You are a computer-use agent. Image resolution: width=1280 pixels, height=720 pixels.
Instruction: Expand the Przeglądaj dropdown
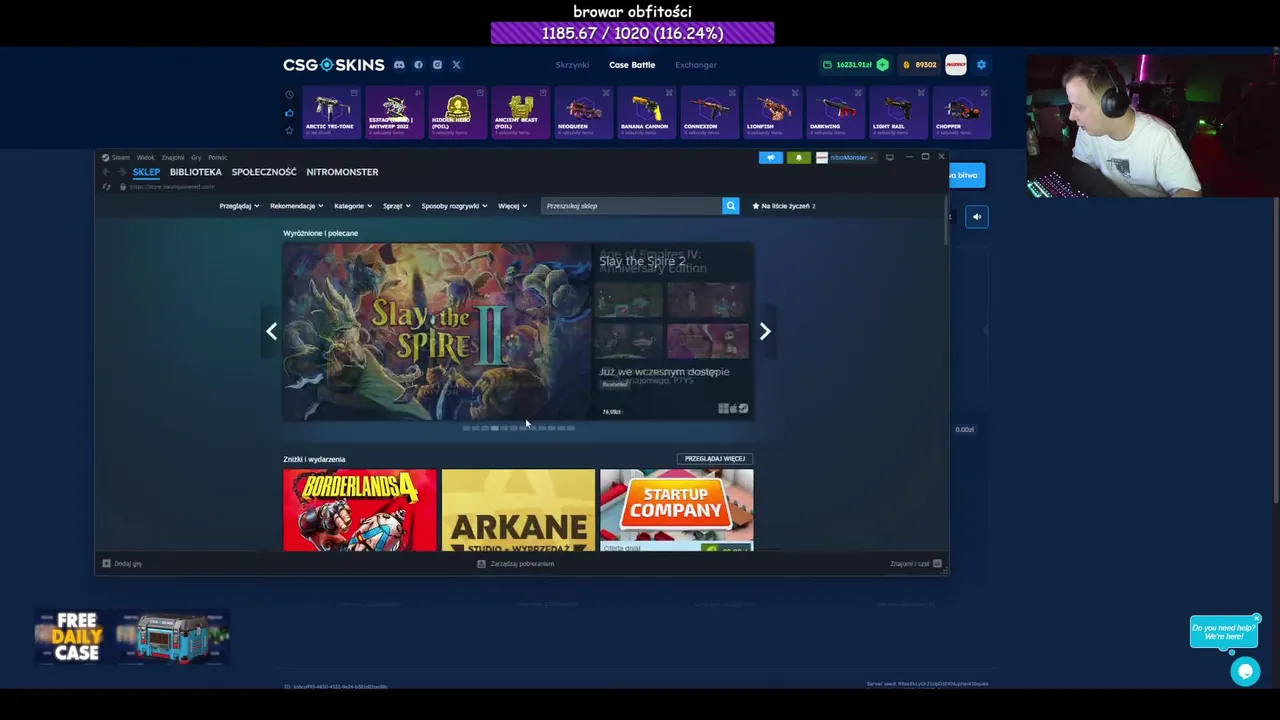click(x=239, y=206)
